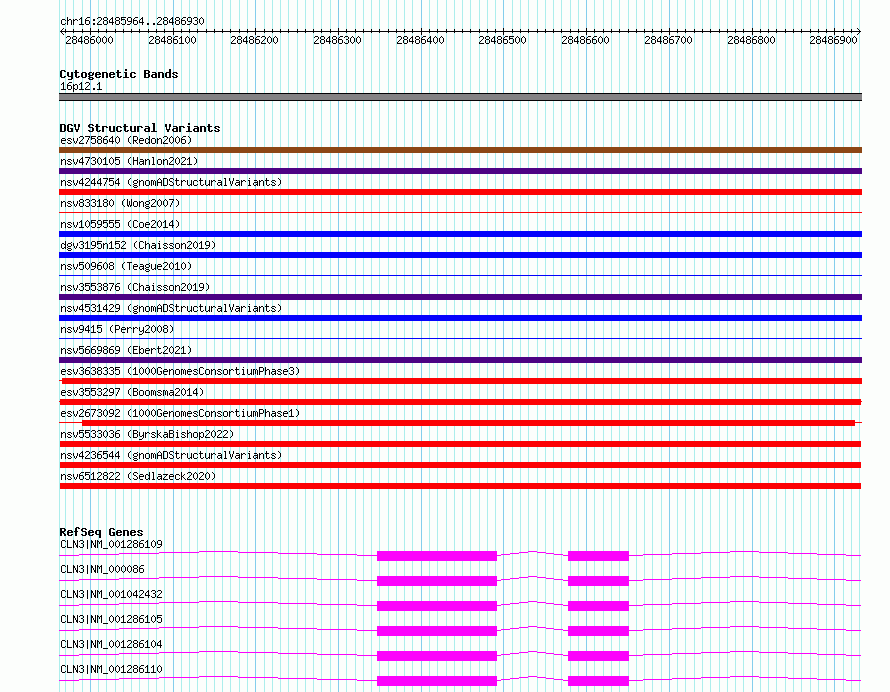This screenshot has height=692, width=890.
Task: Open variant dgv3195n152 (Chaisson2019) label
Action: click(x=138, y=245)
